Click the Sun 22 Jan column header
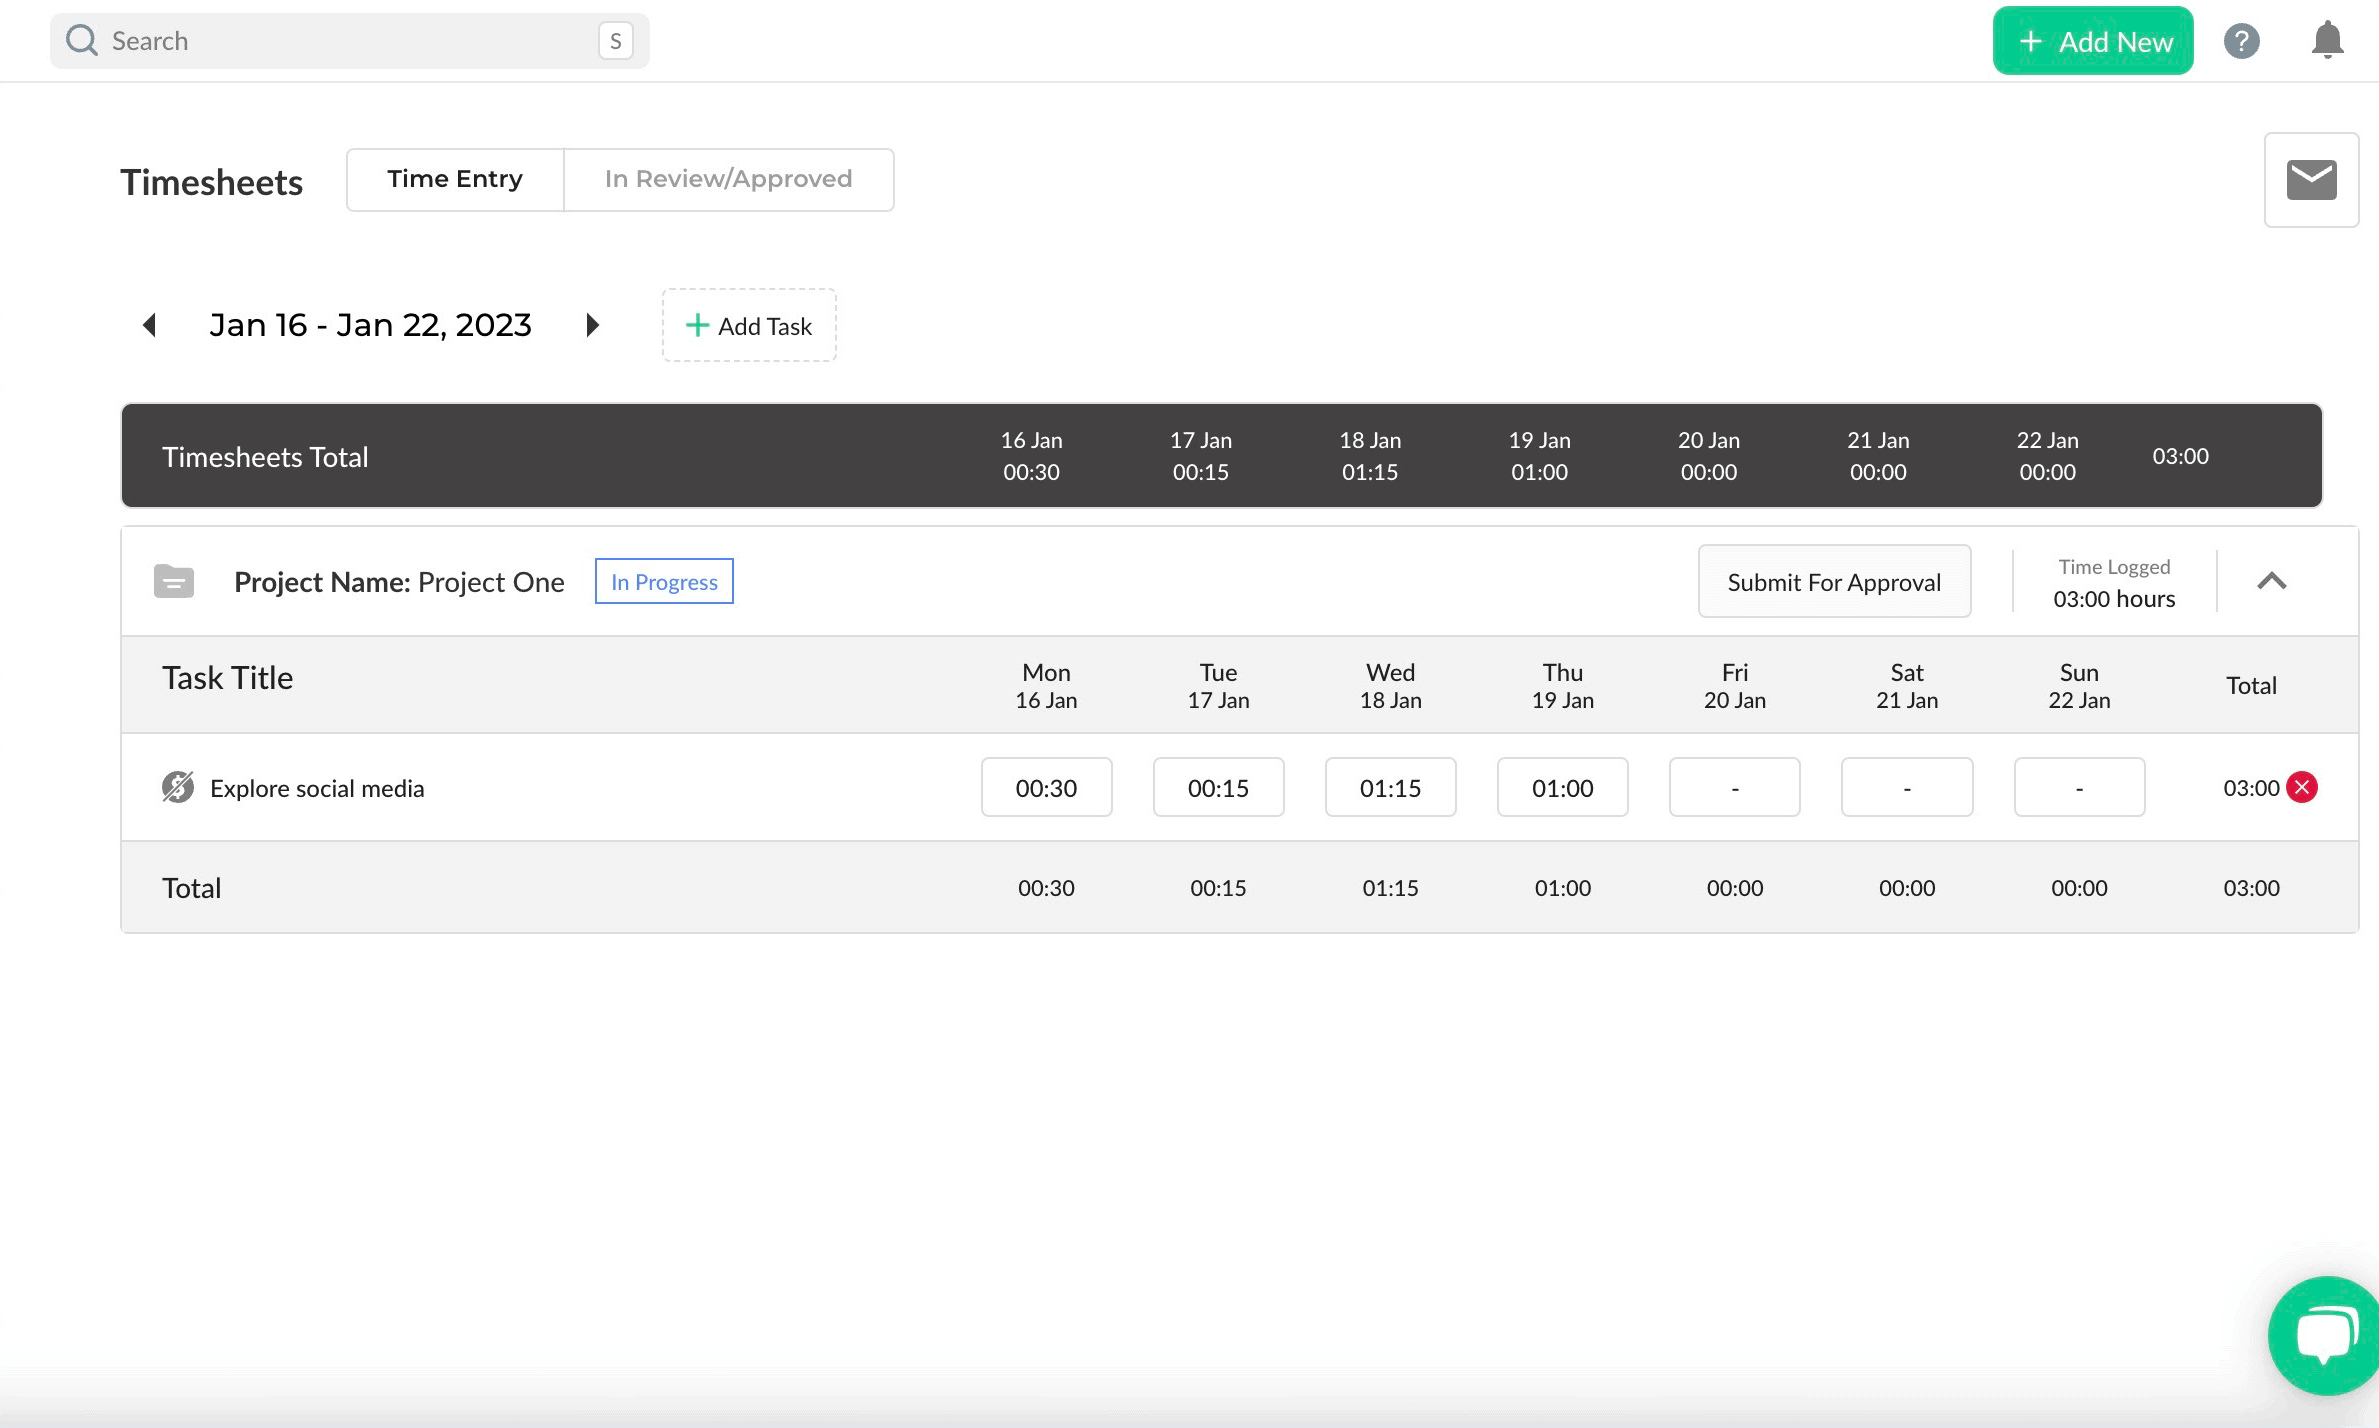Viewport: 2379px width, 1428px height. click(x=2079, y=686)
